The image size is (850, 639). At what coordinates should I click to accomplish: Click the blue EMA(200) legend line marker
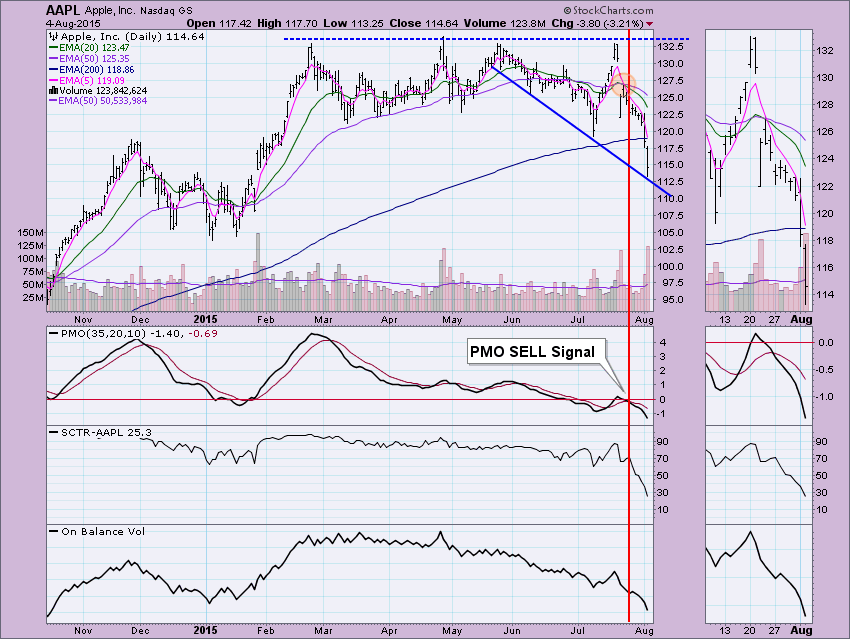click(53, 69)
